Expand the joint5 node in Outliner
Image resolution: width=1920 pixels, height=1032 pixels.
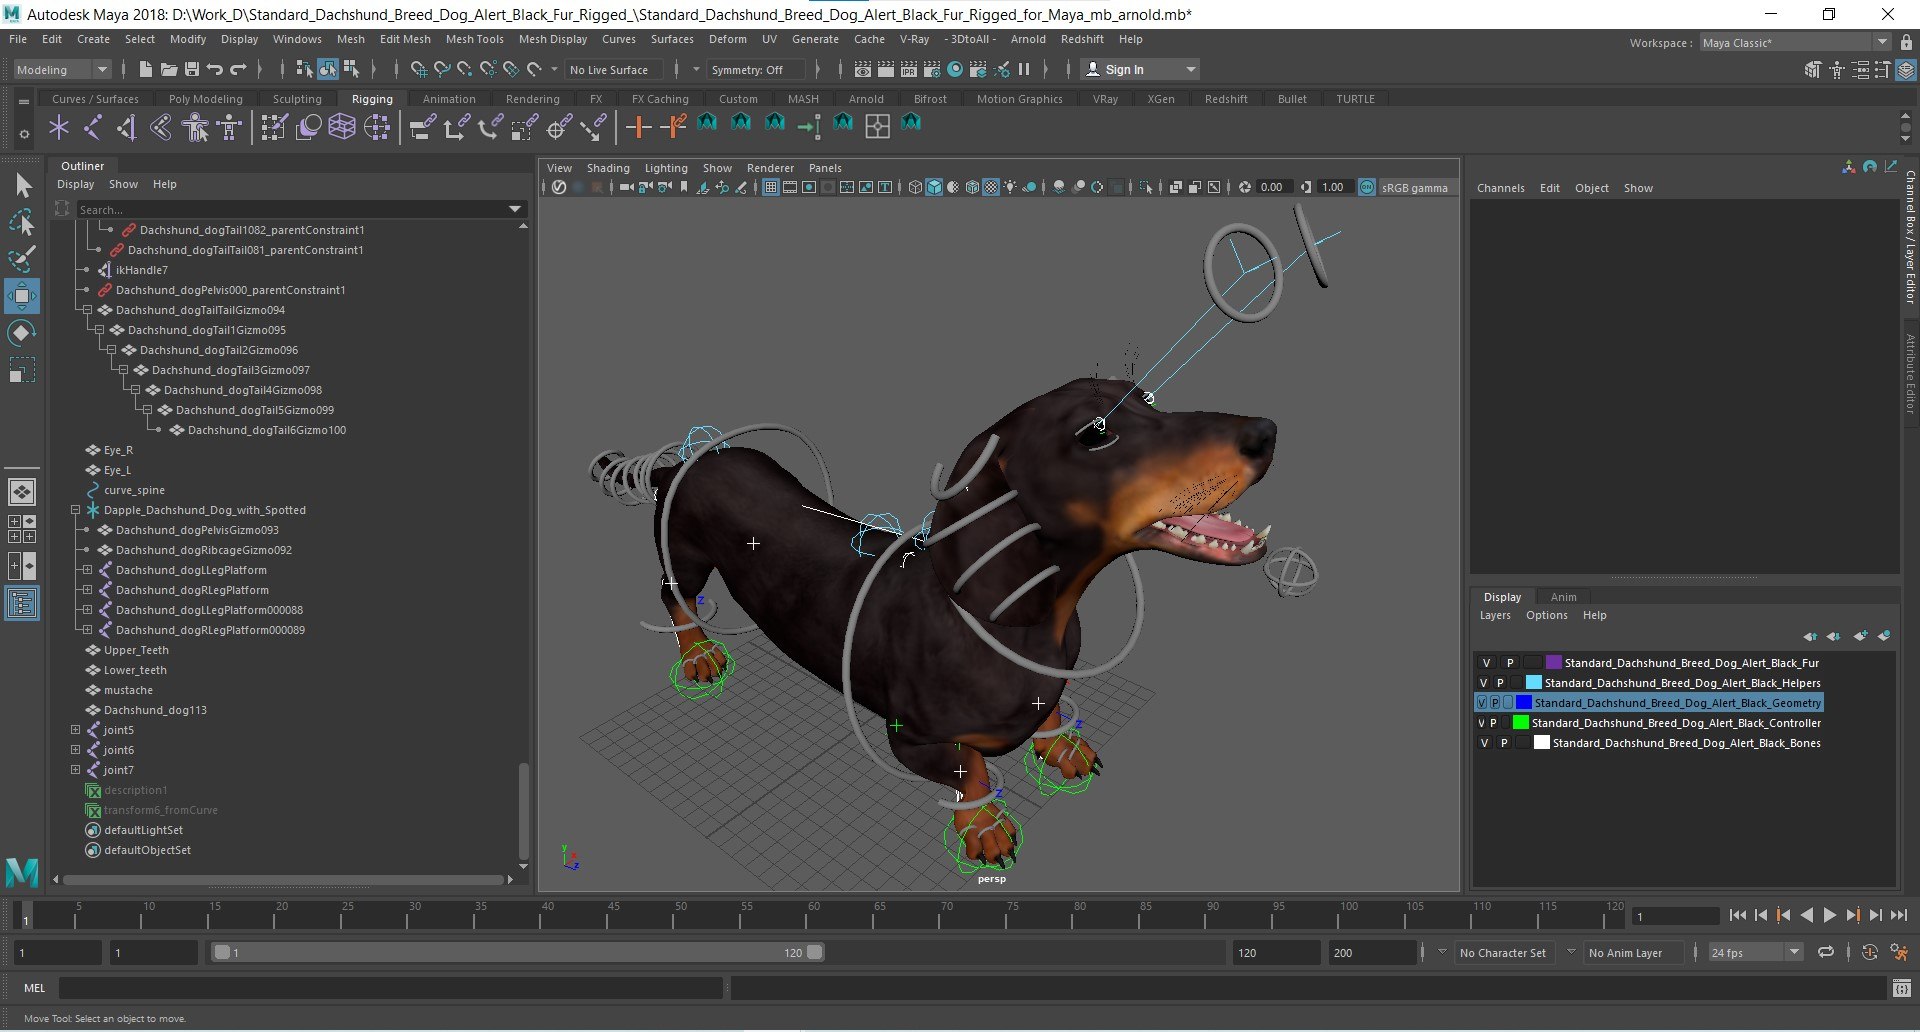coord(75,730)
